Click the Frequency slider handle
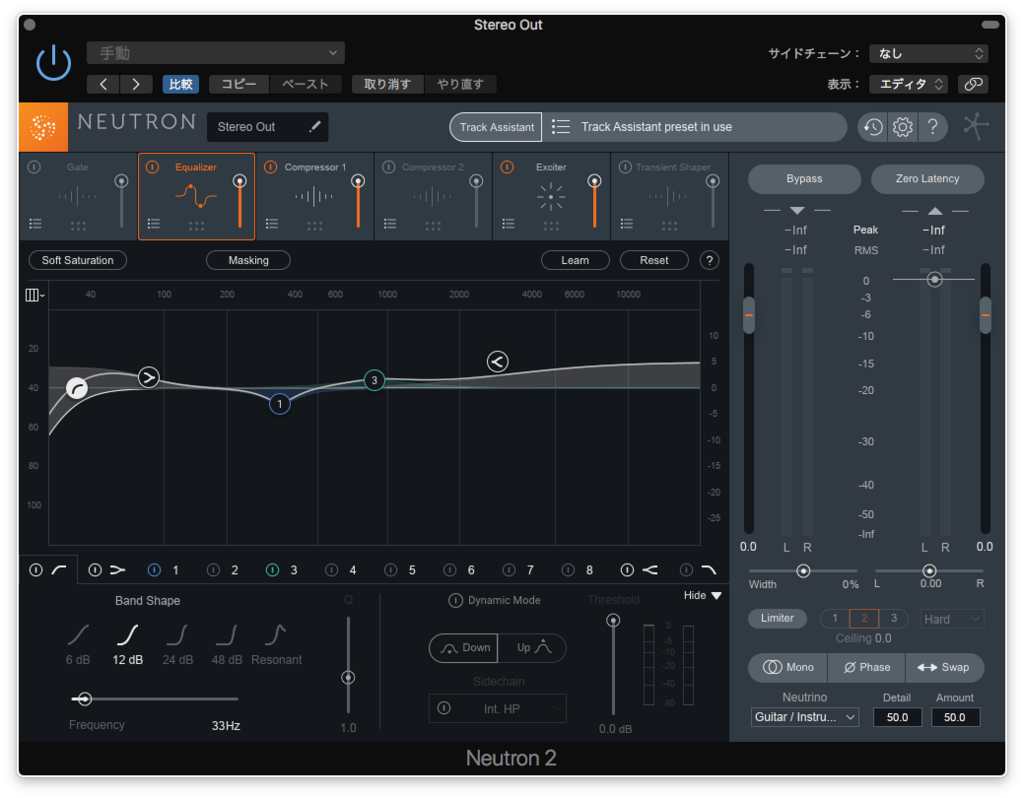The width and height of the screenshot is (1024, 798). coord(84,699)
